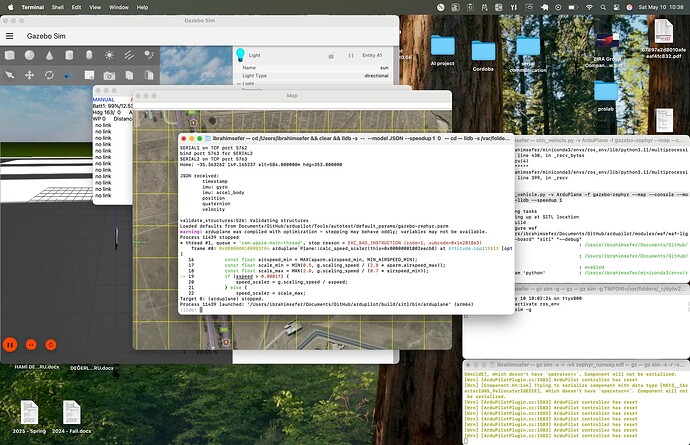Add a directional light in Gazebo
Image resolution: width=690 pixels, height=445 pixels.
pos(129,55)
